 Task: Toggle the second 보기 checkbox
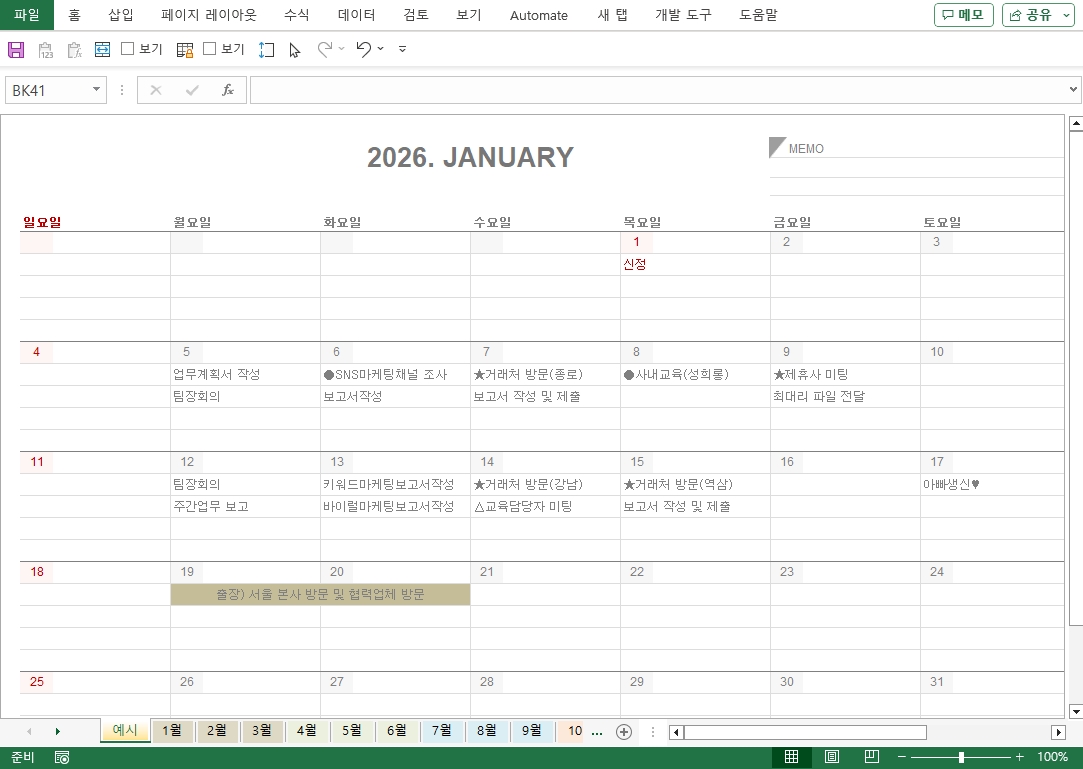point(210,49)
